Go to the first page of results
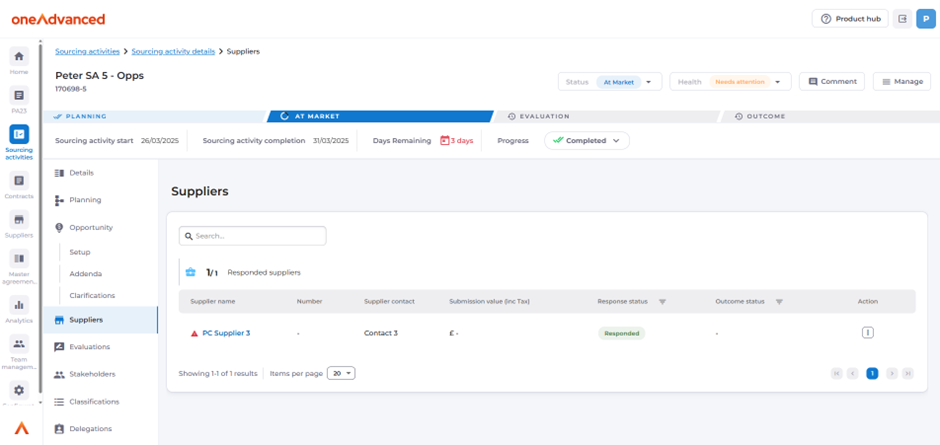The width and height of the screenshot is (940, 445). point(837,374)
